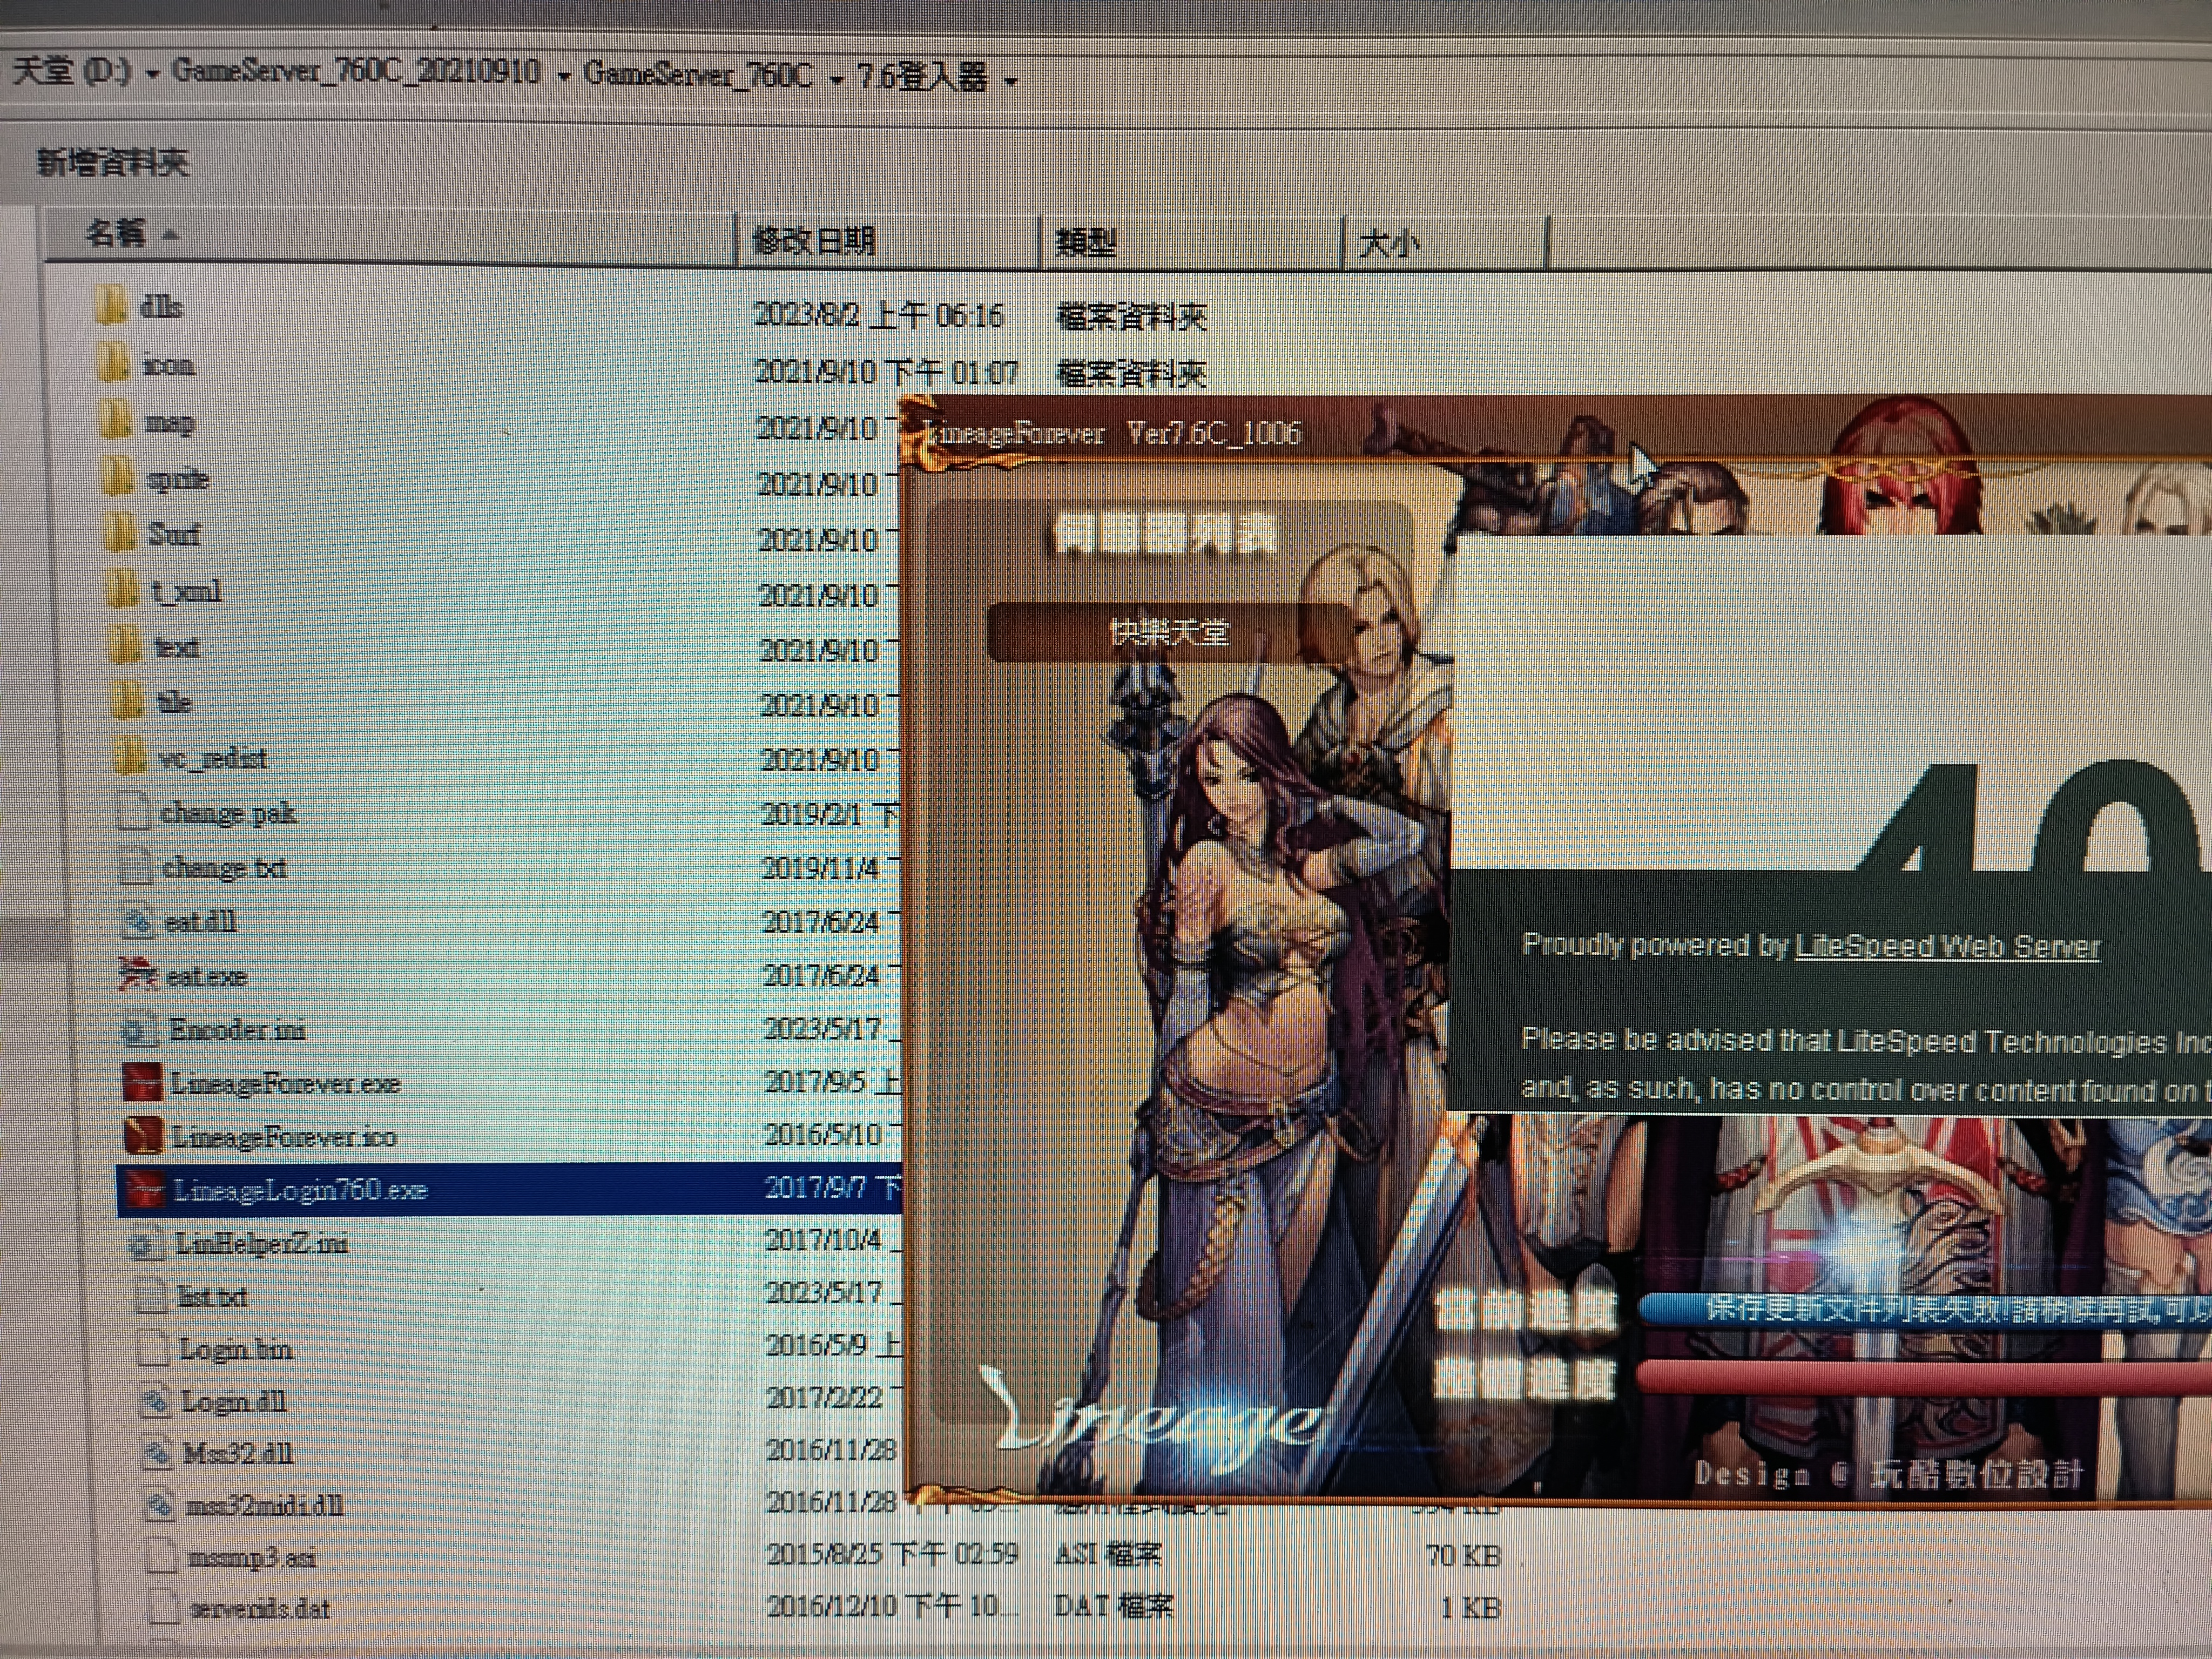Expand the arrow after GameServer_760C_20210910 breadcrumb
The width and height of the screenshot is (2212, 1659).
tap(564, 77)
